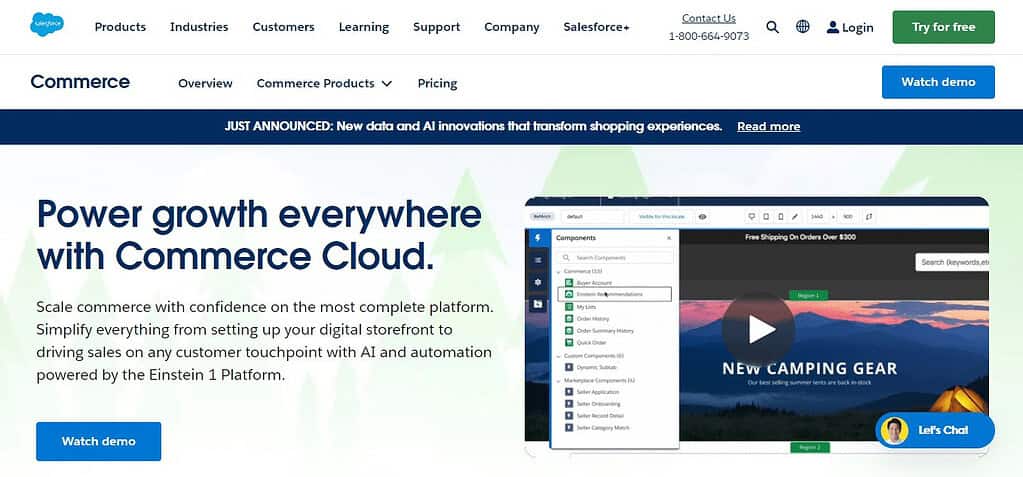Click the Buyer Account component icon

click(568, 283)
